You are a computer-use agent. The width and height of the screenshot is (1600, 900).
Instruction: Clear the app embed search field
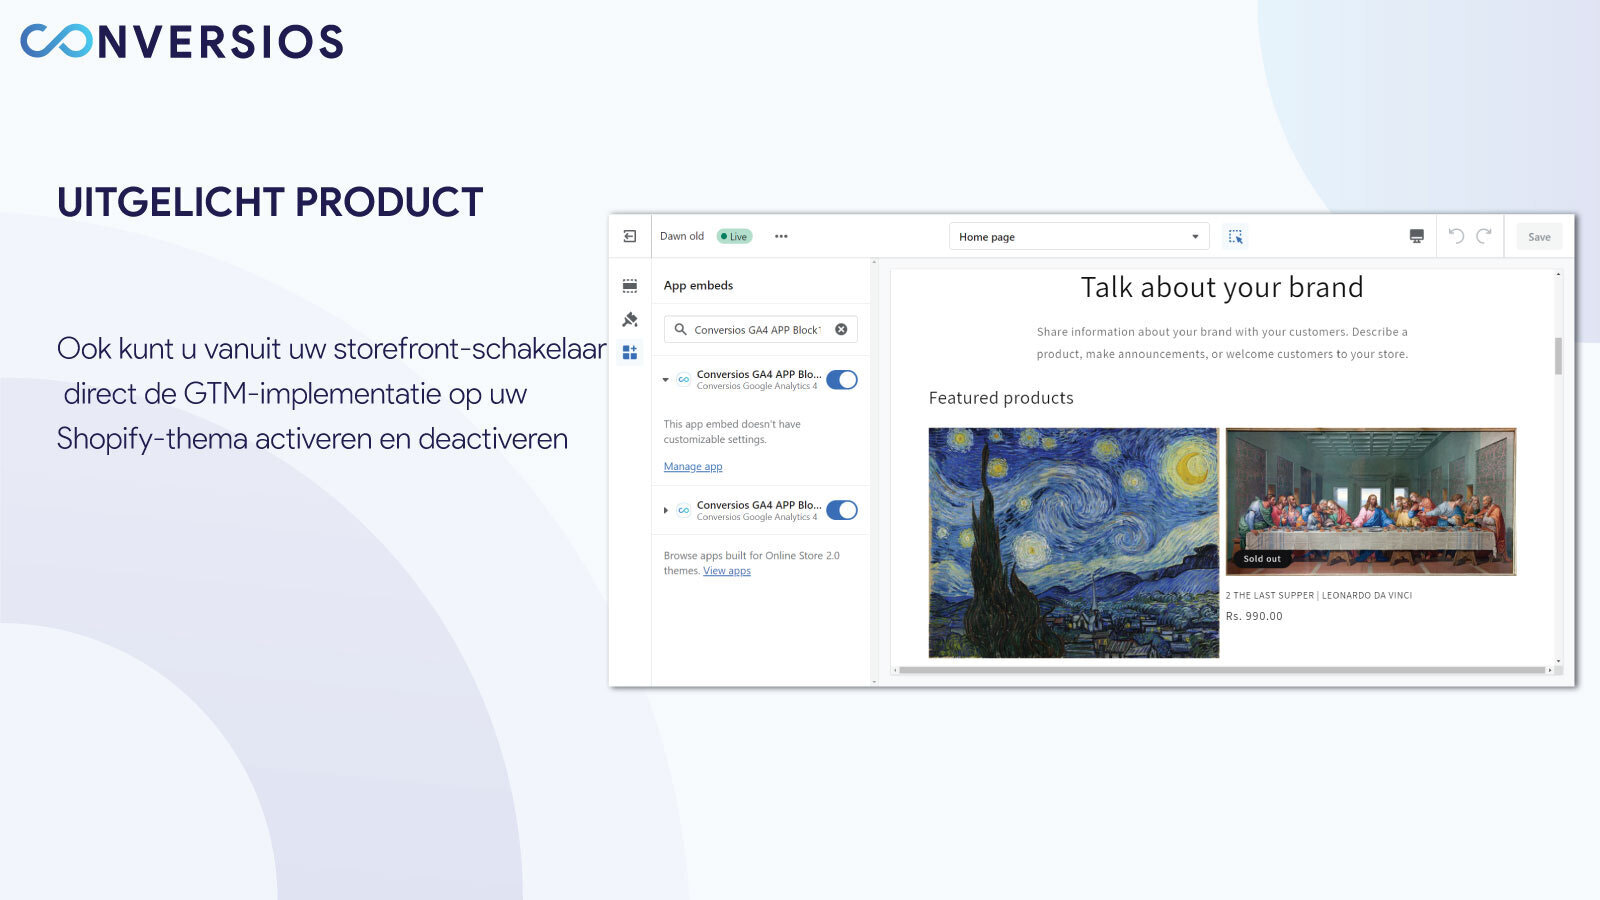coord(841,329)
